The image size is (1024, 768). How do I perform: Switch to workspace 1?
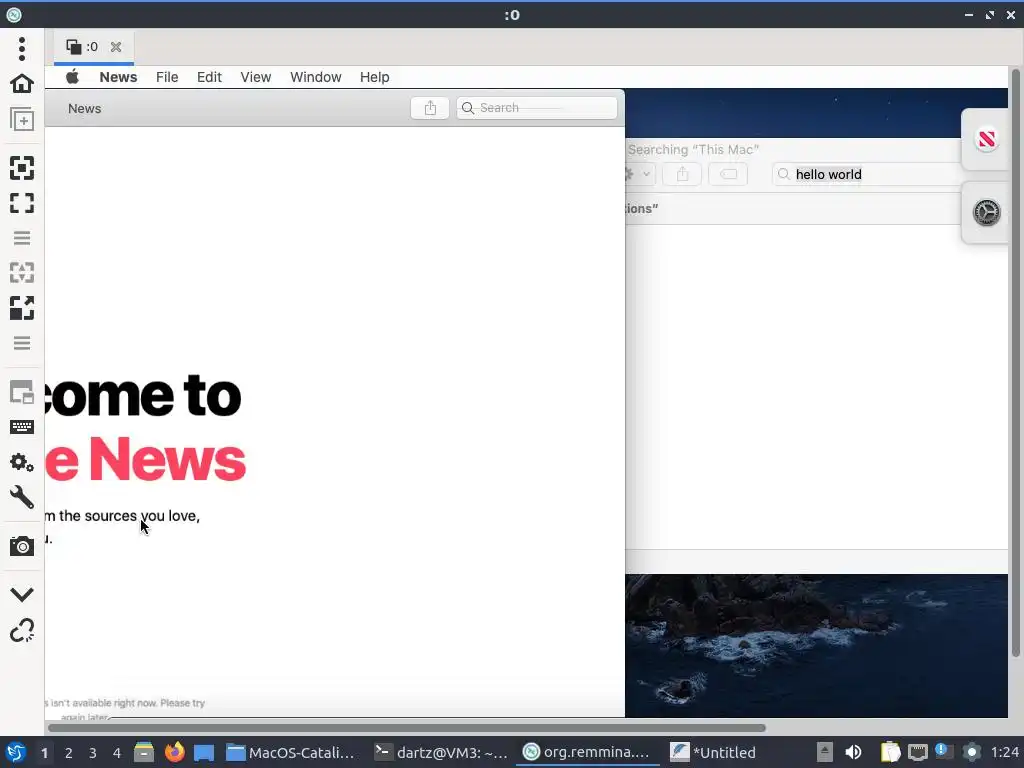pyautogui.click(x=44, y=753)
